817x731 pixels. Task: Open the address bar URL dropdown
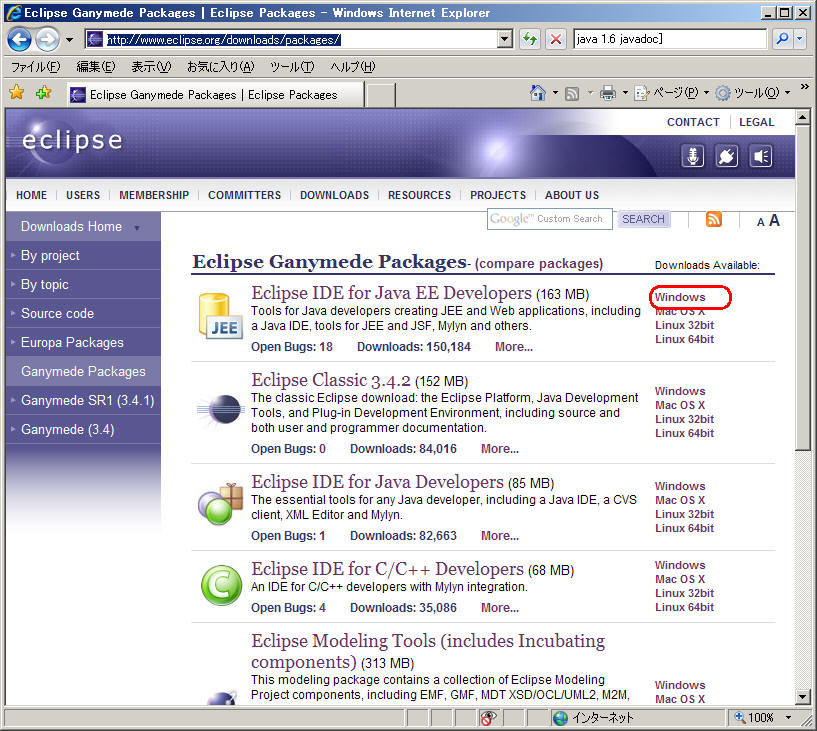coord(505,39)
